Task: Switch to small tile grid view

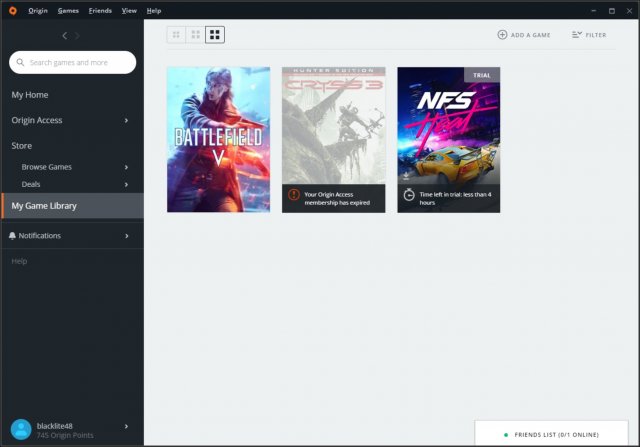Action: click(177, 35)
